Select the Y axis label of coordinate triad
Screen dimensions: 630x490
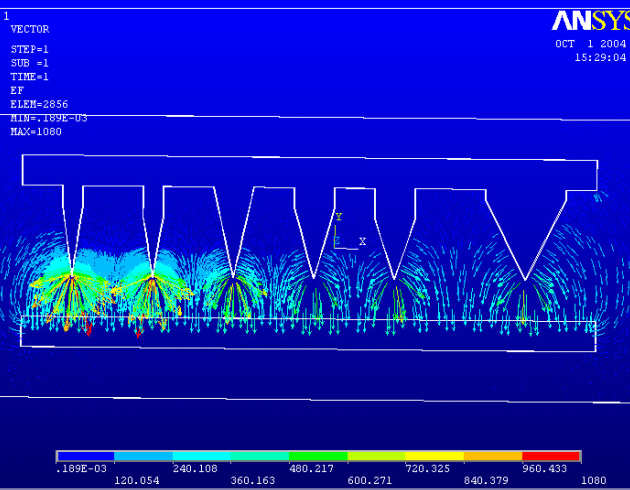click(x=339, y=217)
